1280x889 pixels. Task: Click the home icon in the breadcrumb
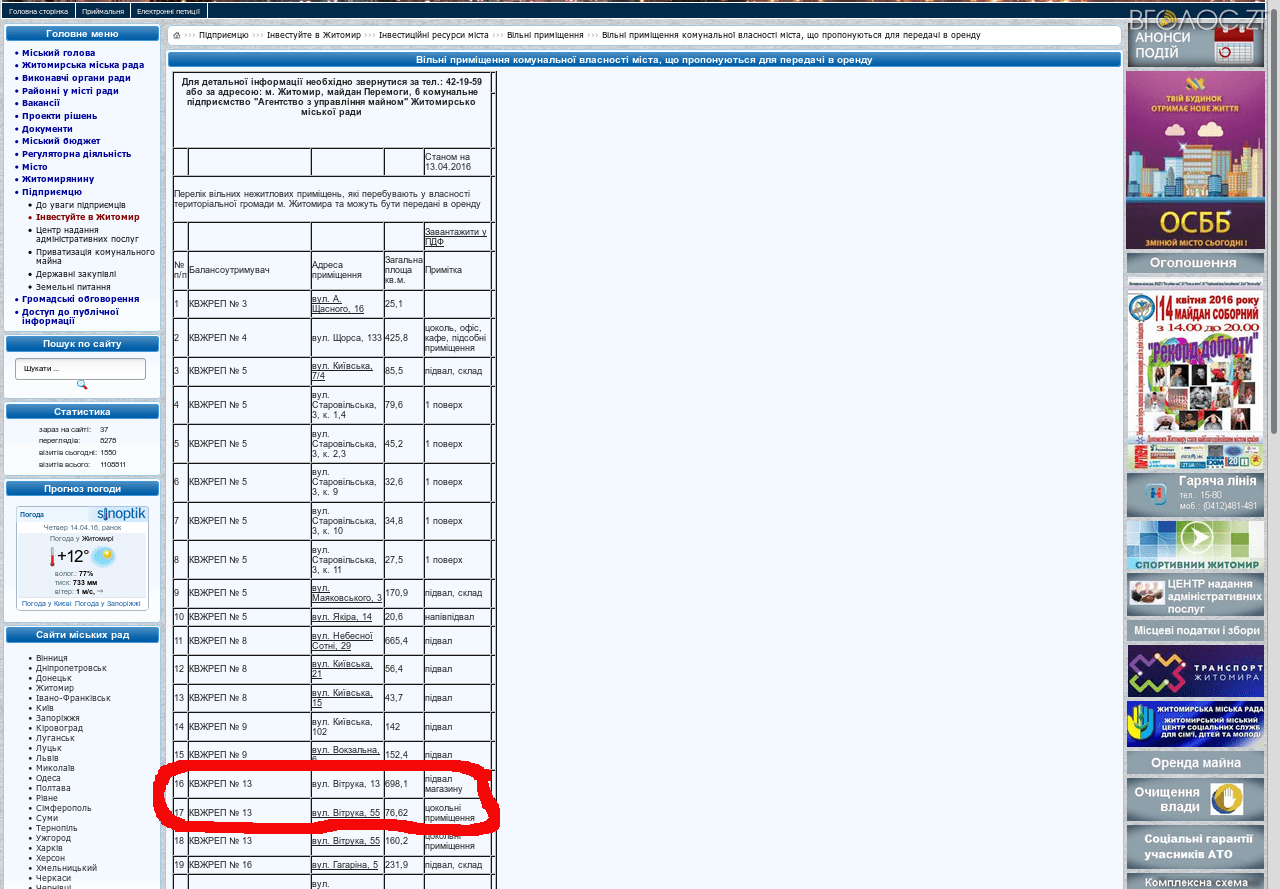[x=177, y=35]
